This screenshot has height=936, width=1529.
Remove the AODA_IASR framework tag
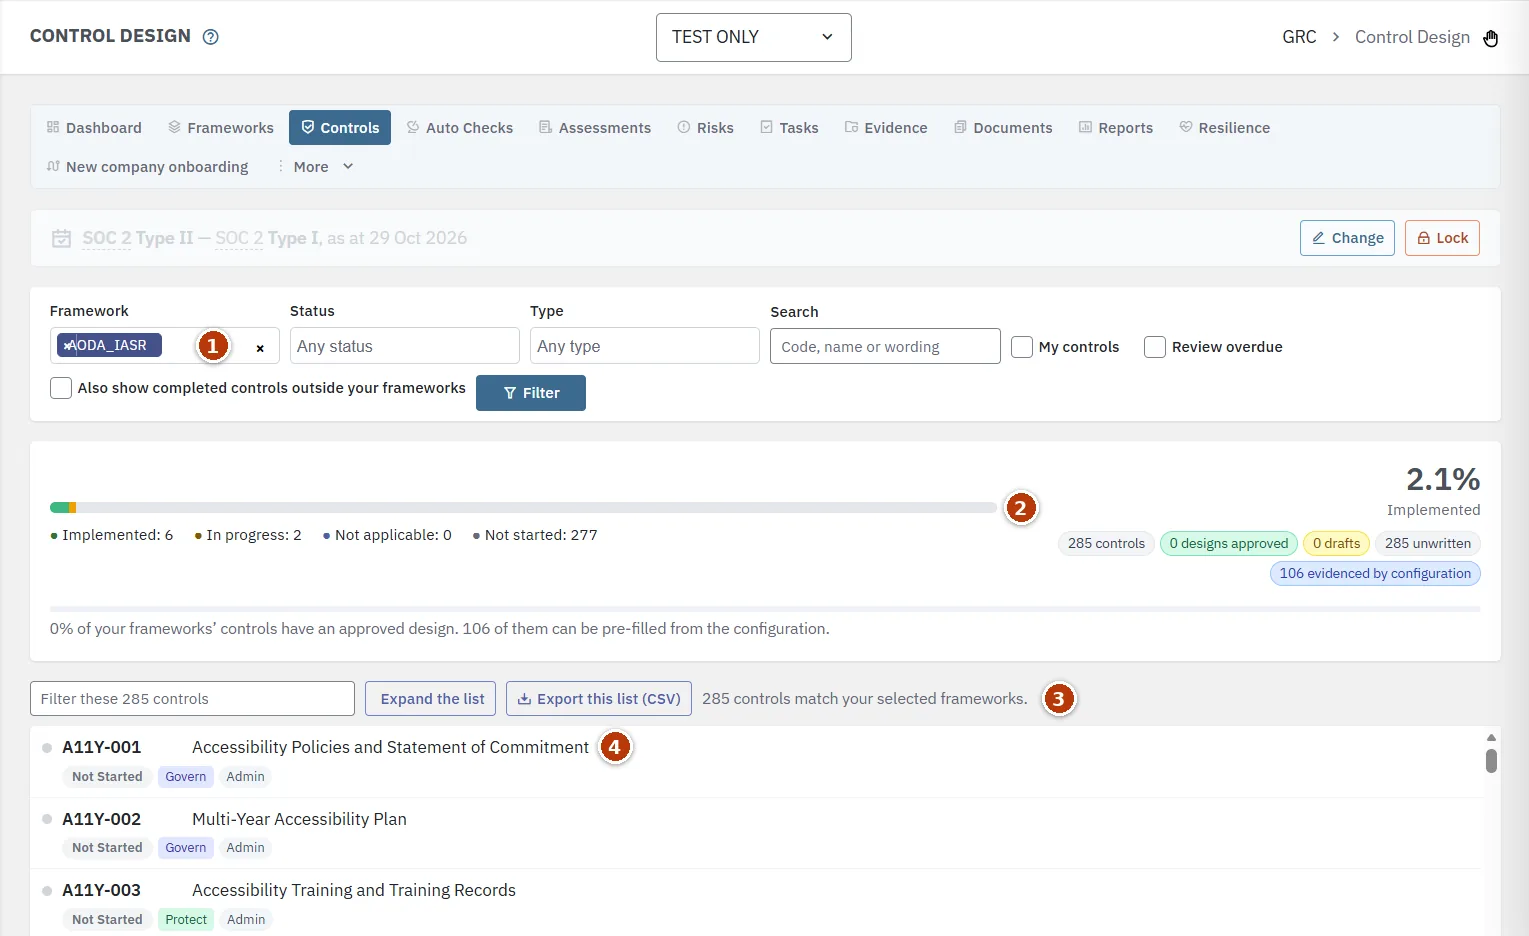(68, 346)
